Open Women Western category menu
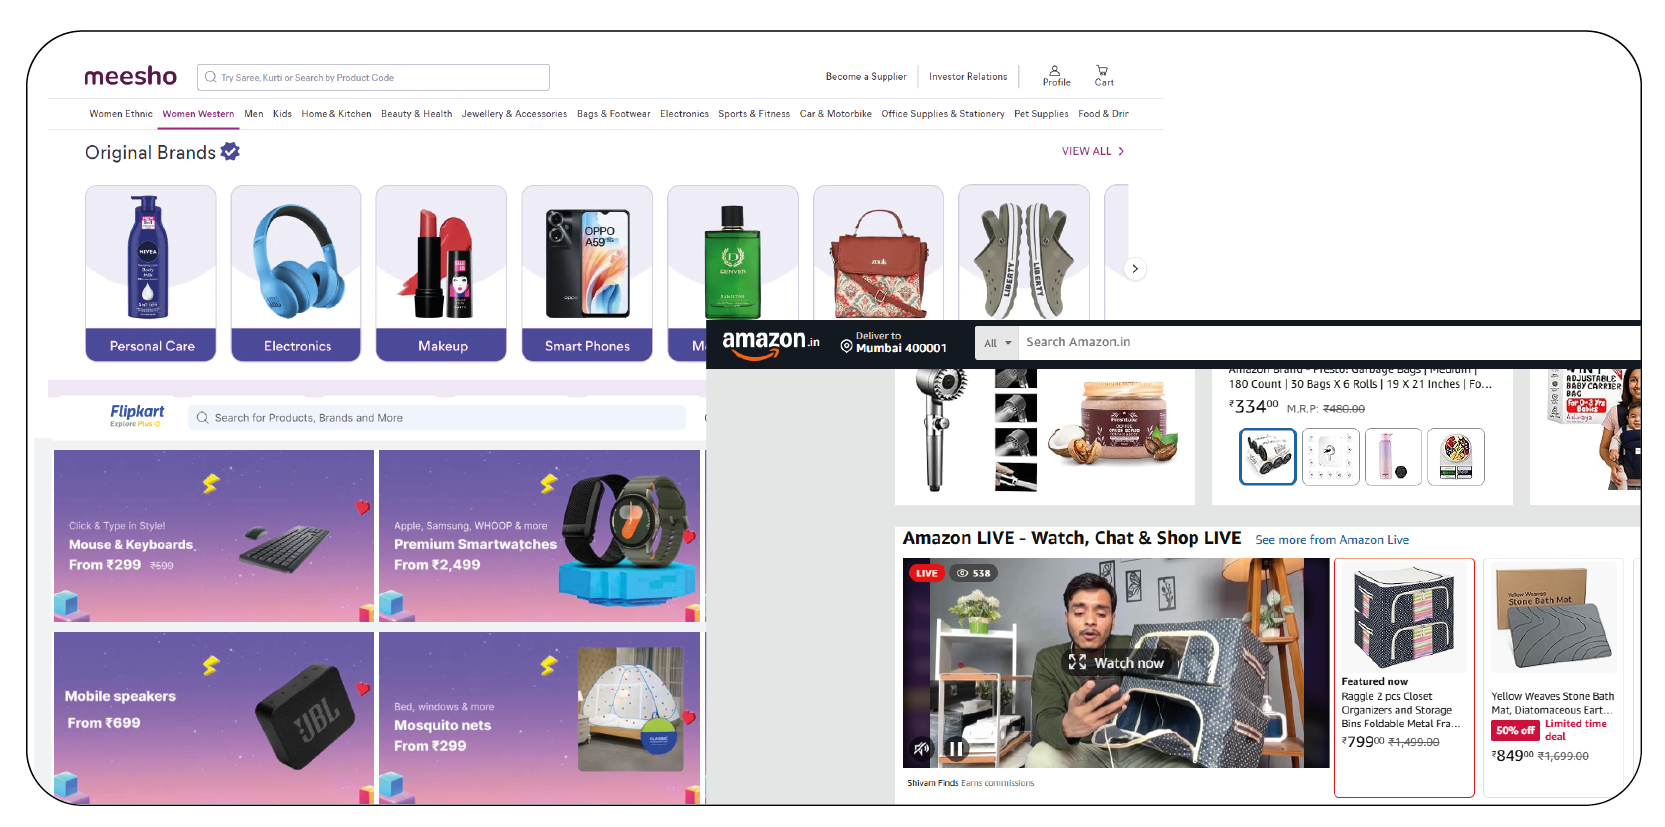1665x827 pixels. tap(198, 114)
